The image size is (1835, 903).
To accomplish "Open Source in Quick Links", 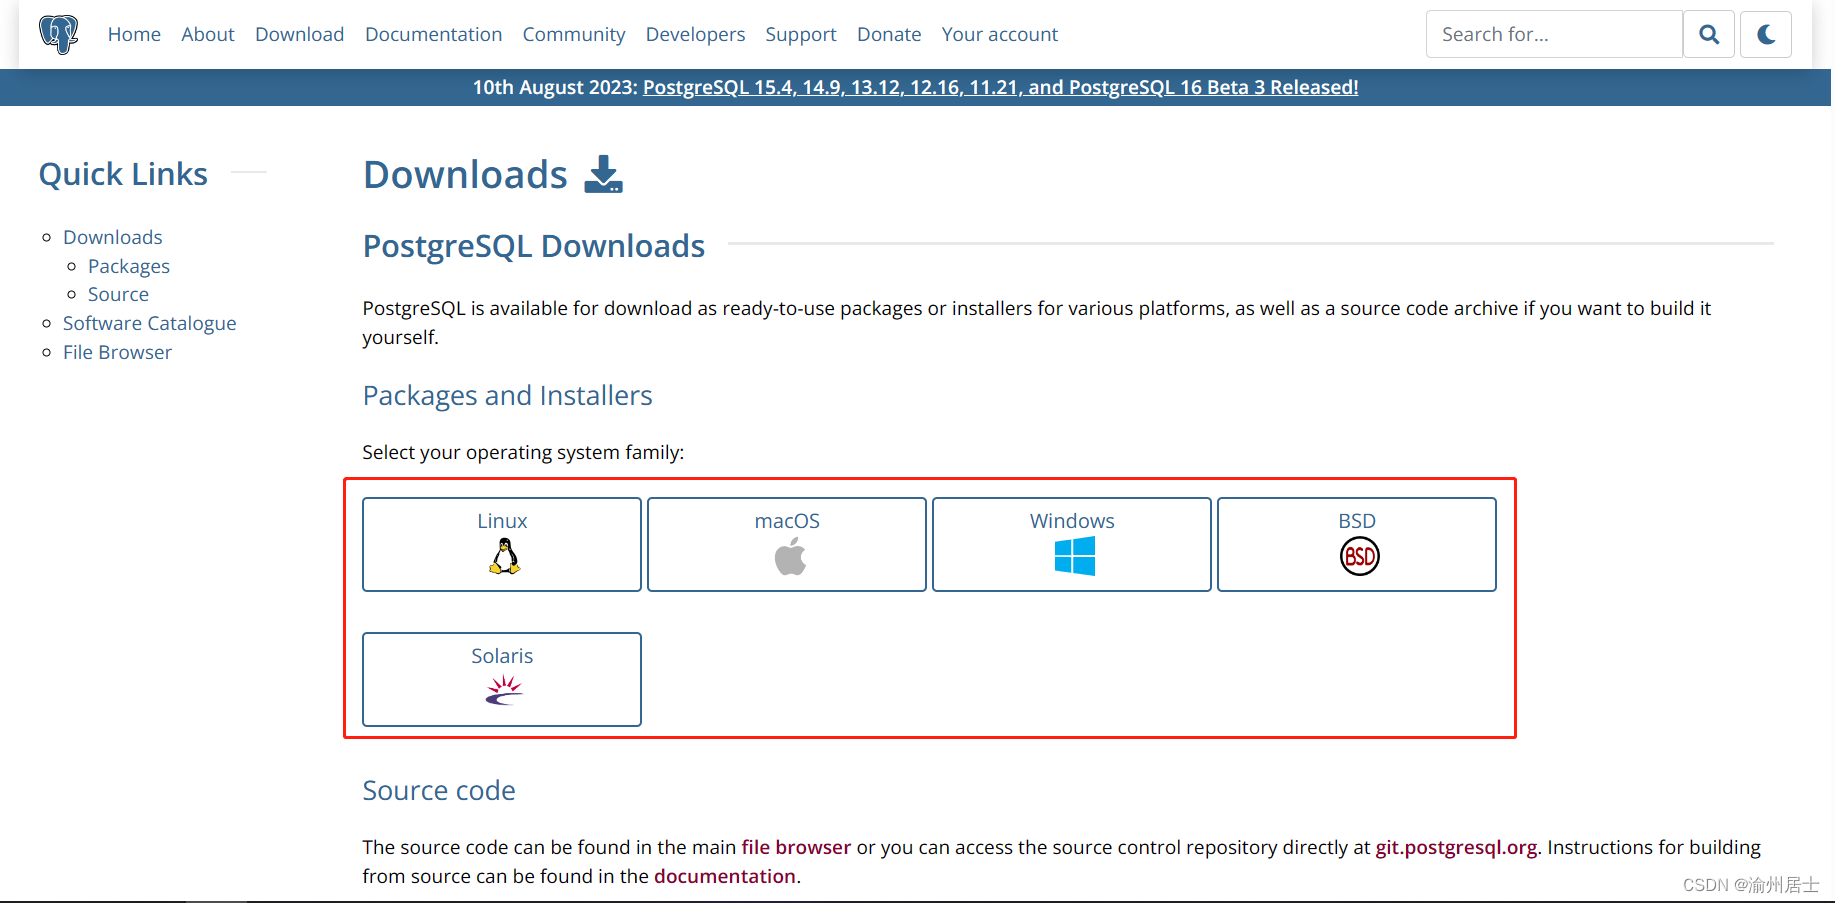I will pos(118,294).
